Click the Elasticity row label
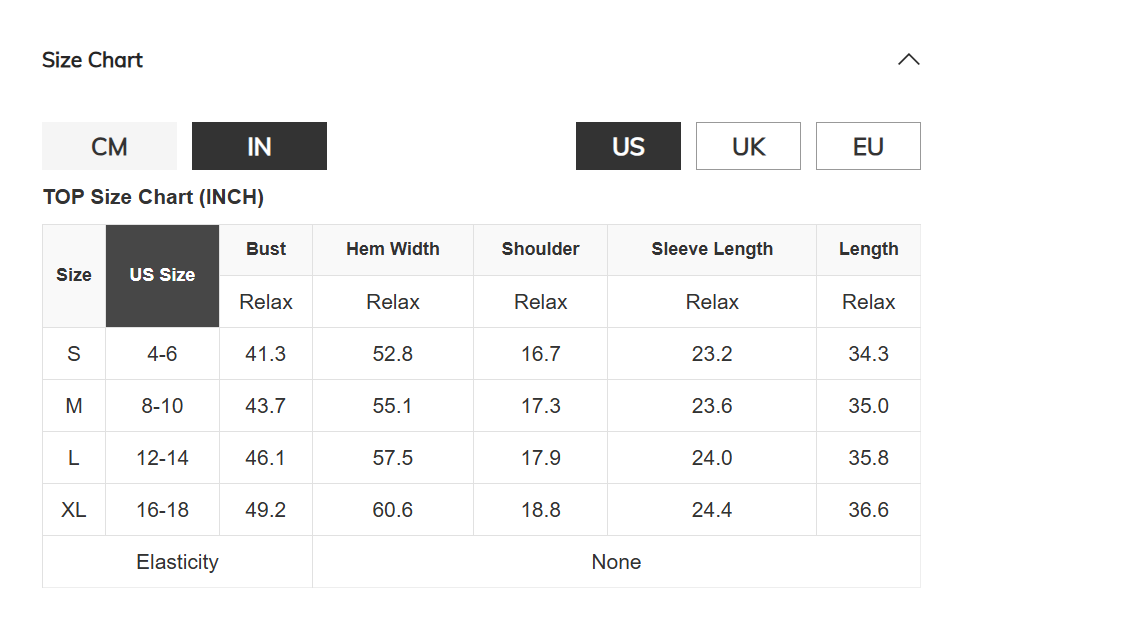 pyautogui.click(x=177, y=561)
